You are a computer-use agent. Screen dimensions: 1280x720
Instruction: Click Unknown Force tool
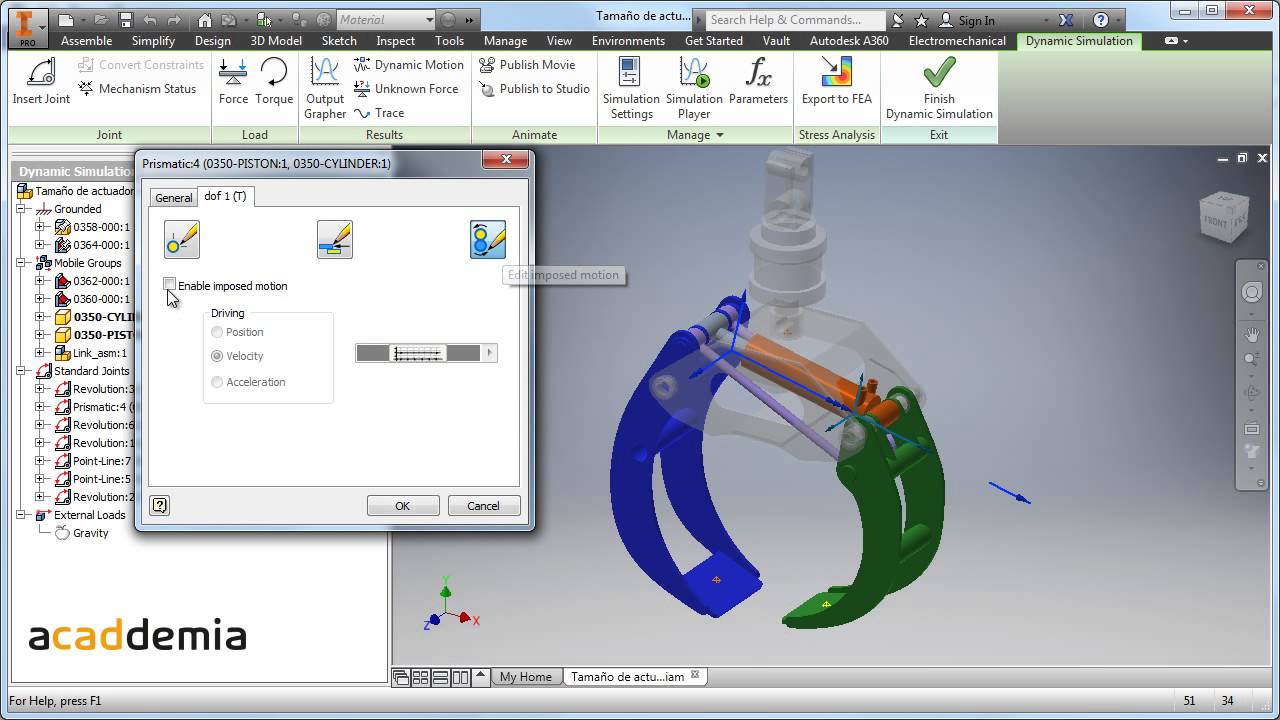406,89
